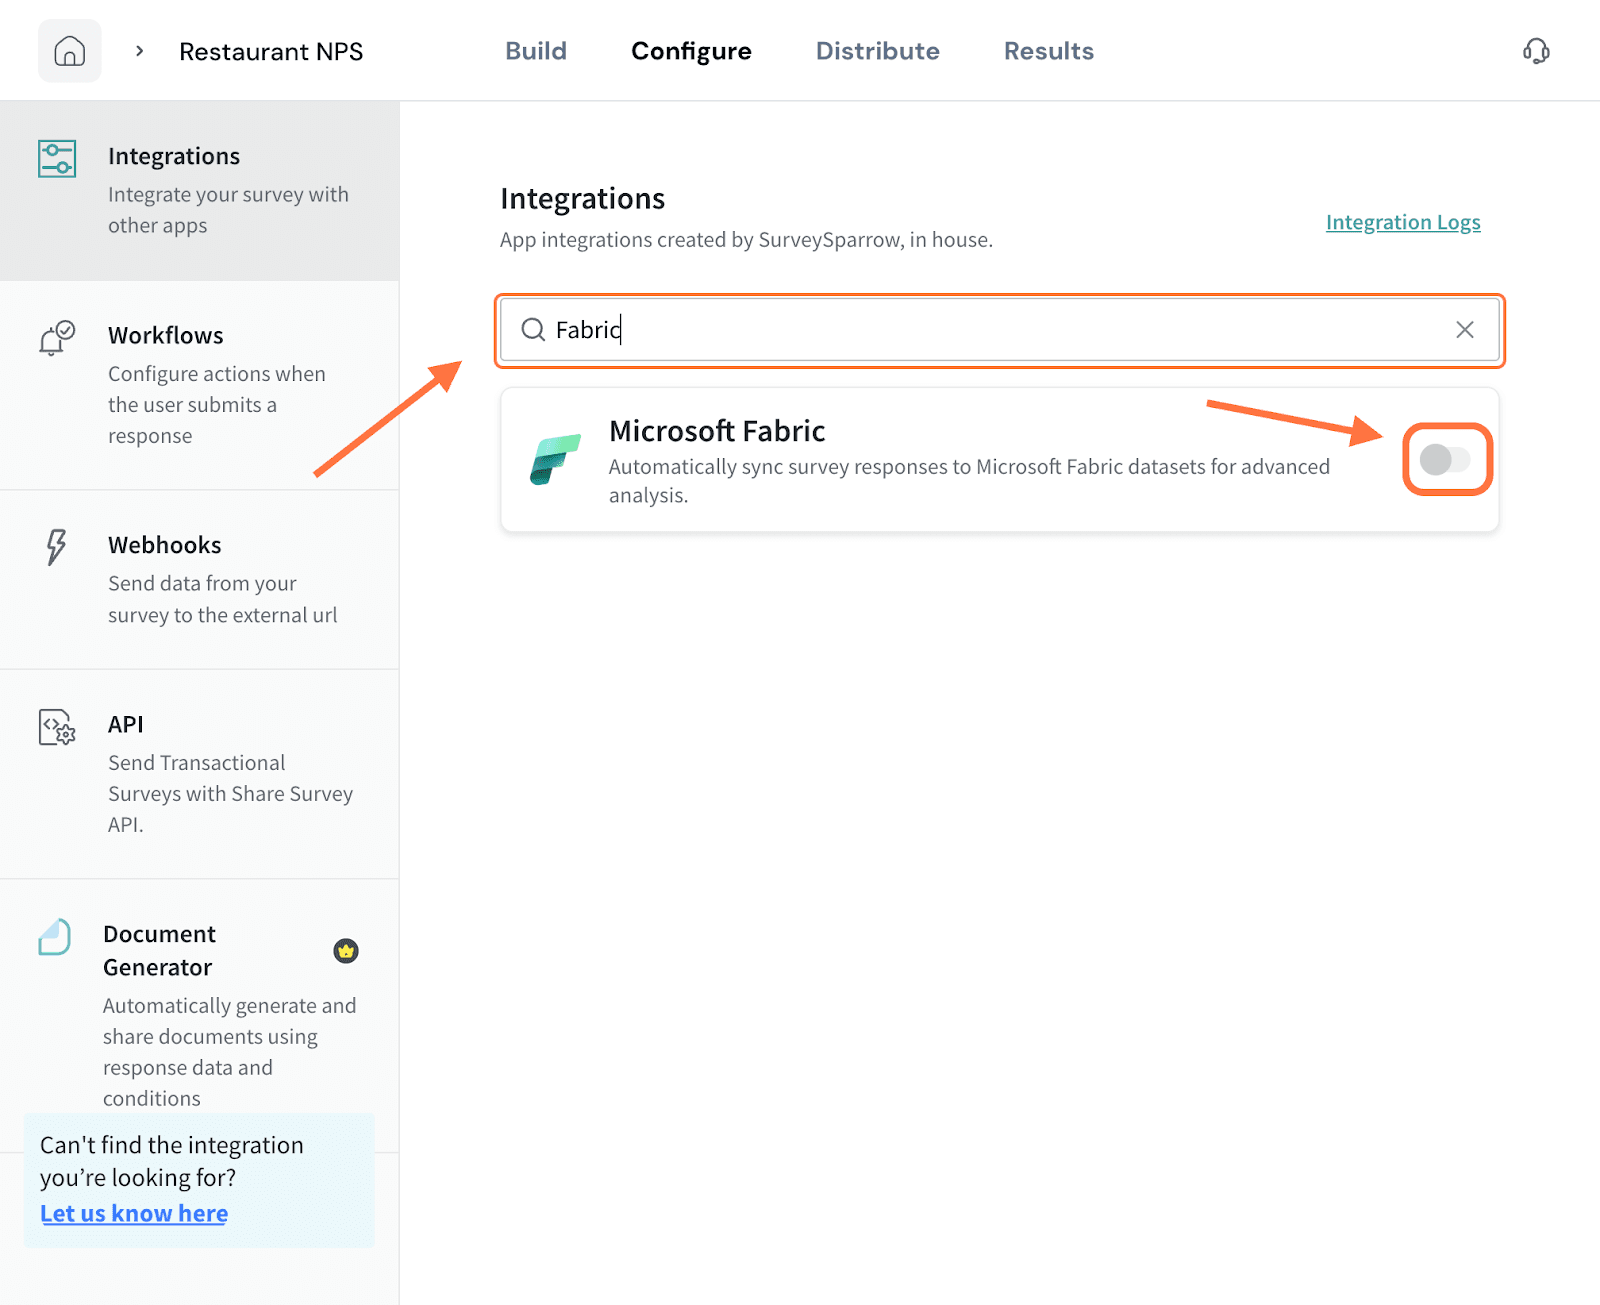Click the API code gear icon
The image size is (1600, 1305).
click(57, 727)
